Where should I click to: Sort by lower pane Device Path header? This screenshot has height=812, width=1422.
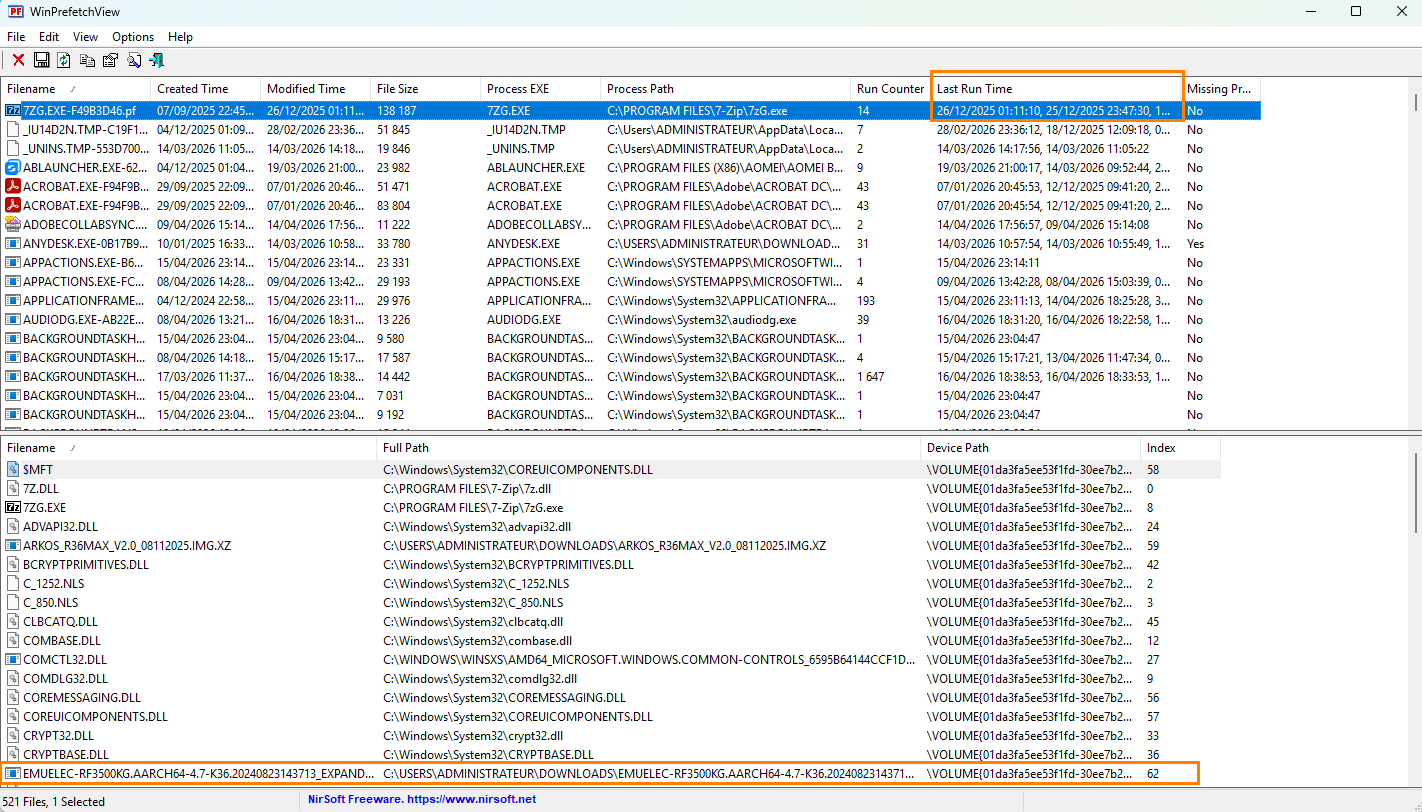[1030, 448]
